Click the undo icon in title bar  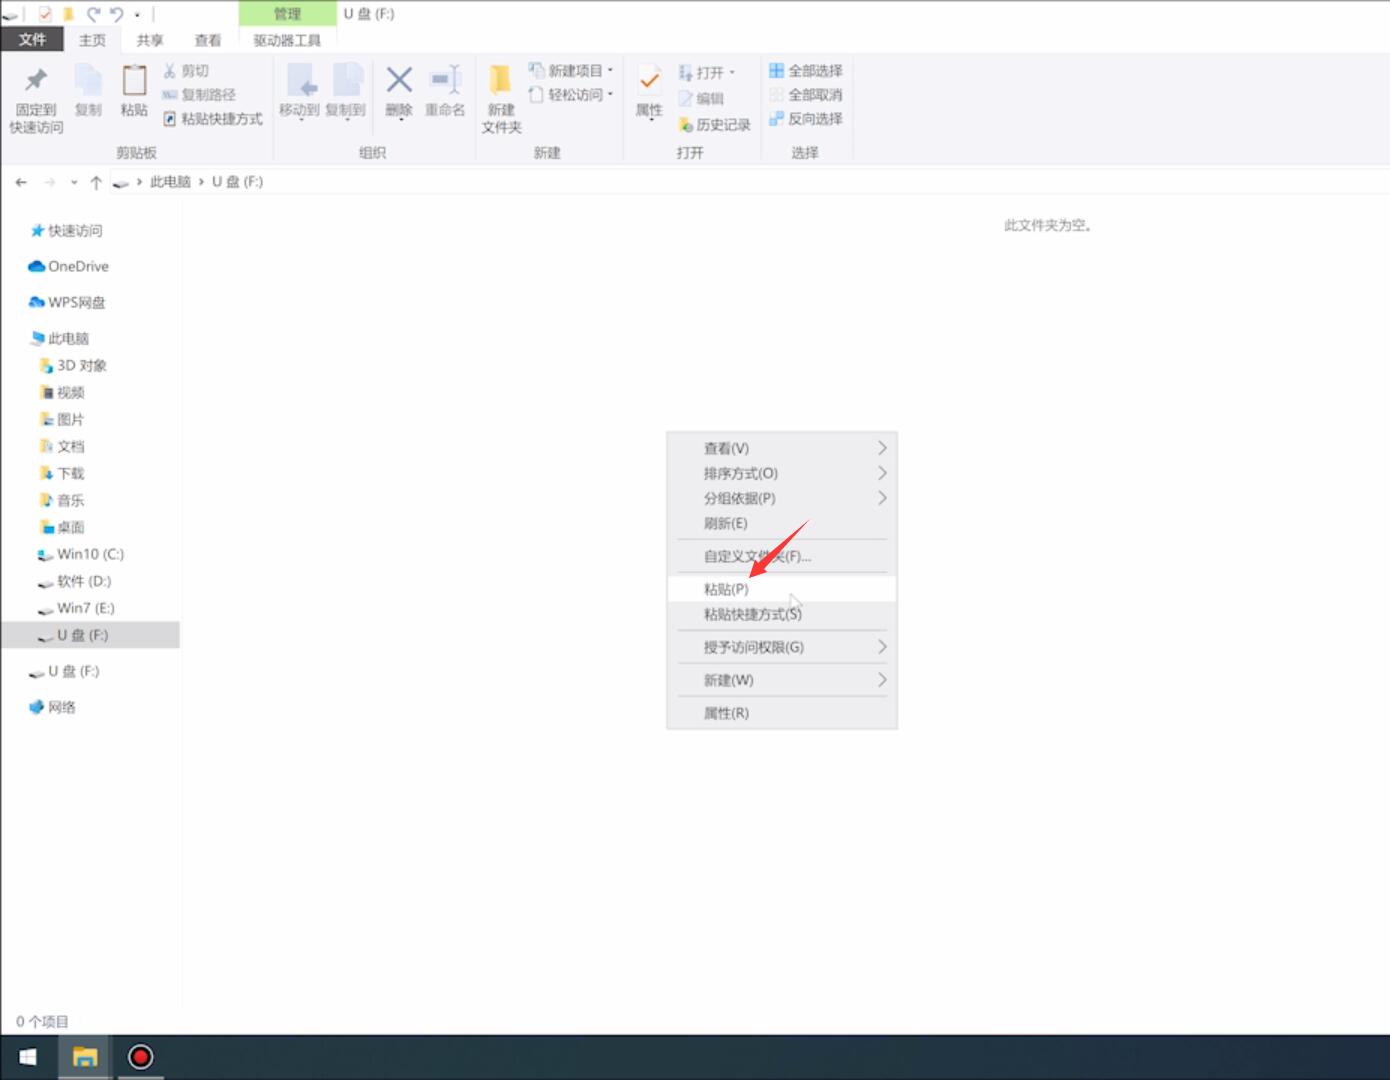click(x=116, y=14)
